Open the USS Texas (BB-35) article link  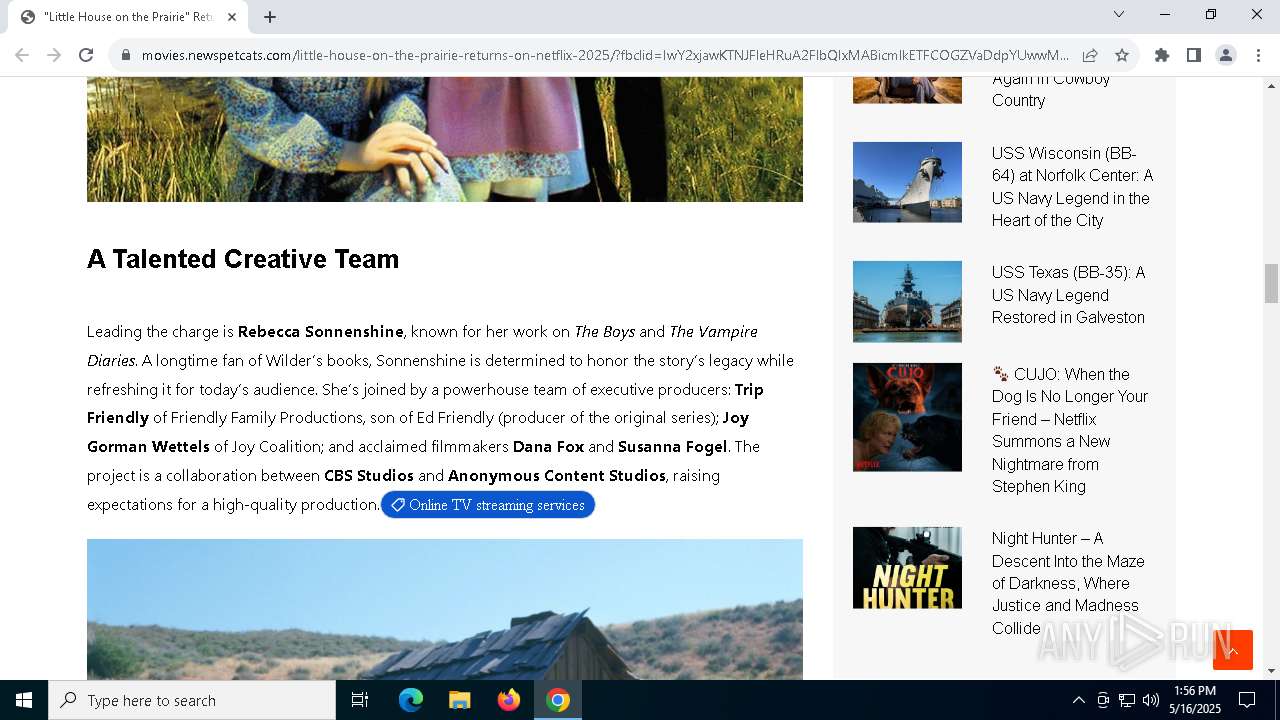point(1069,295)
